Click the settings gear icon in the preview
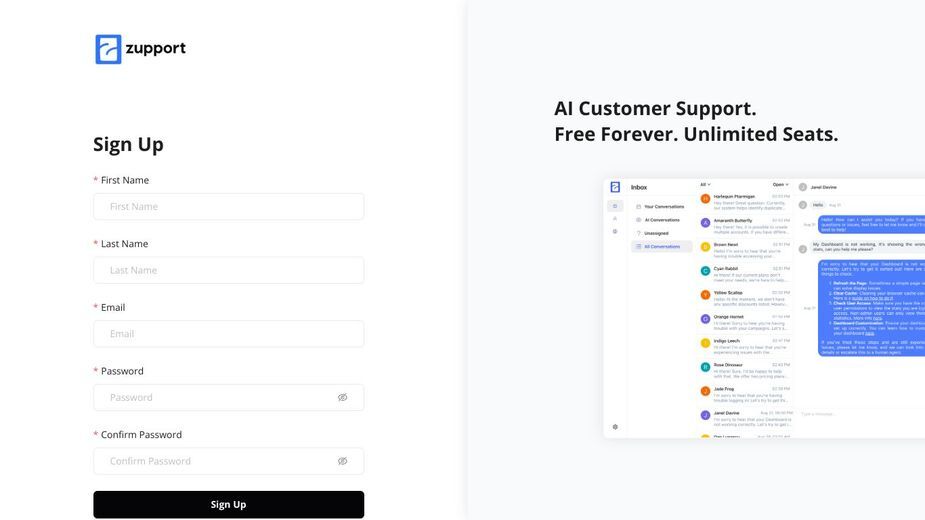The width and height of the screenshot is (925, 520). click(615, 427)
